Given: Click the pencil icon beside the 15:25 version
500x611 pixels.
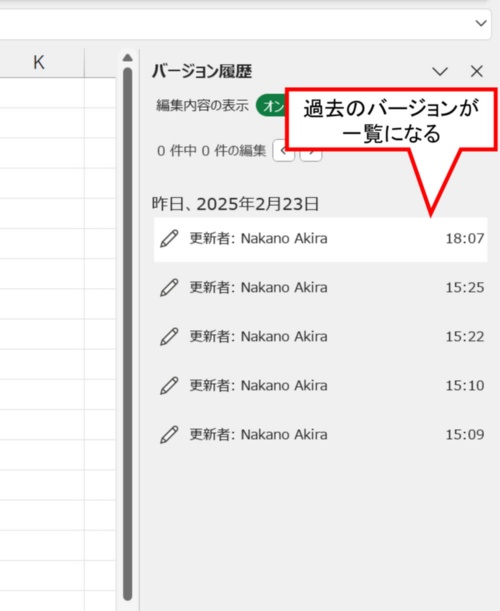Looking at the screenshot, I should 169,288.
